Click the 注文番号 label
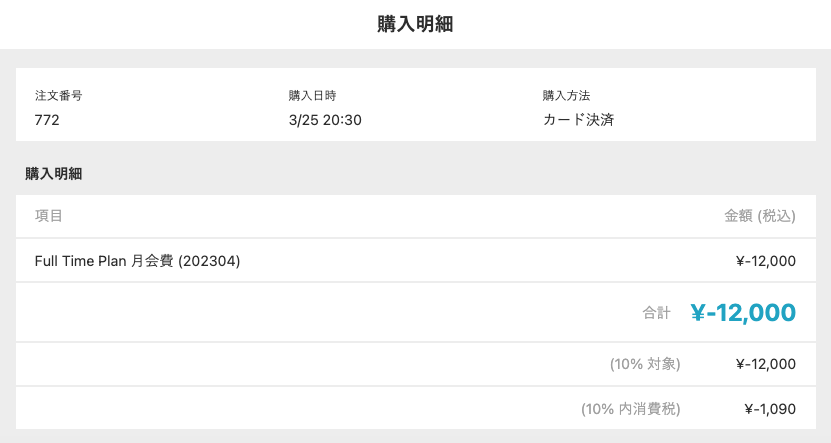The width and height of the screenshot is (831, 443). pos(57,96)
